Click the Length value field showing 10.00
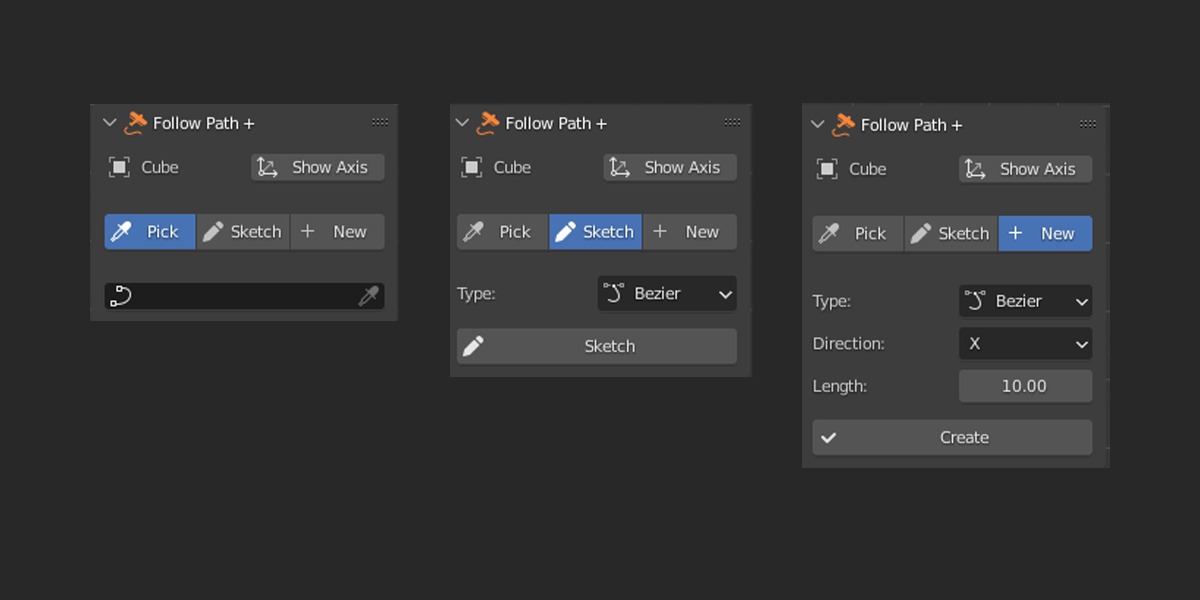This screenshot has height=600, width=1200. pyautogui.click(x=1025, y=386)
